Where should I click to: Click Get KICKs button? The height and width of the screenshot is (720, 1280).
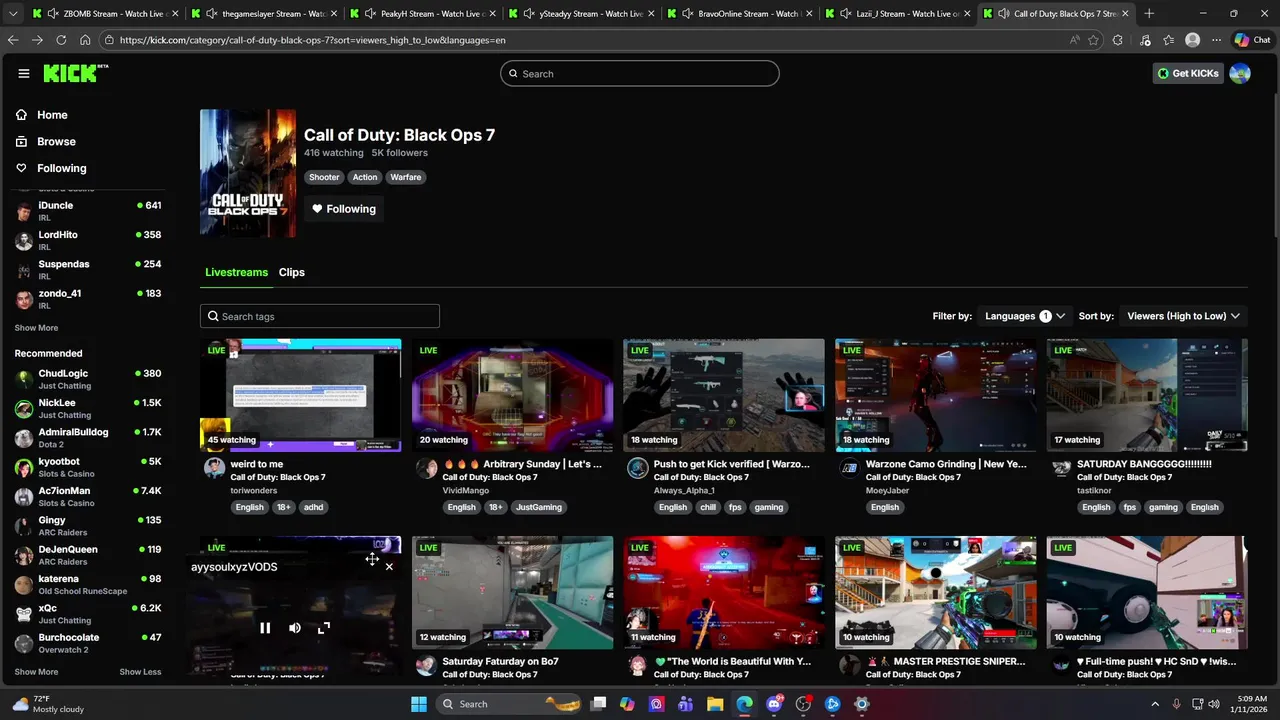tap(1188, 73)
